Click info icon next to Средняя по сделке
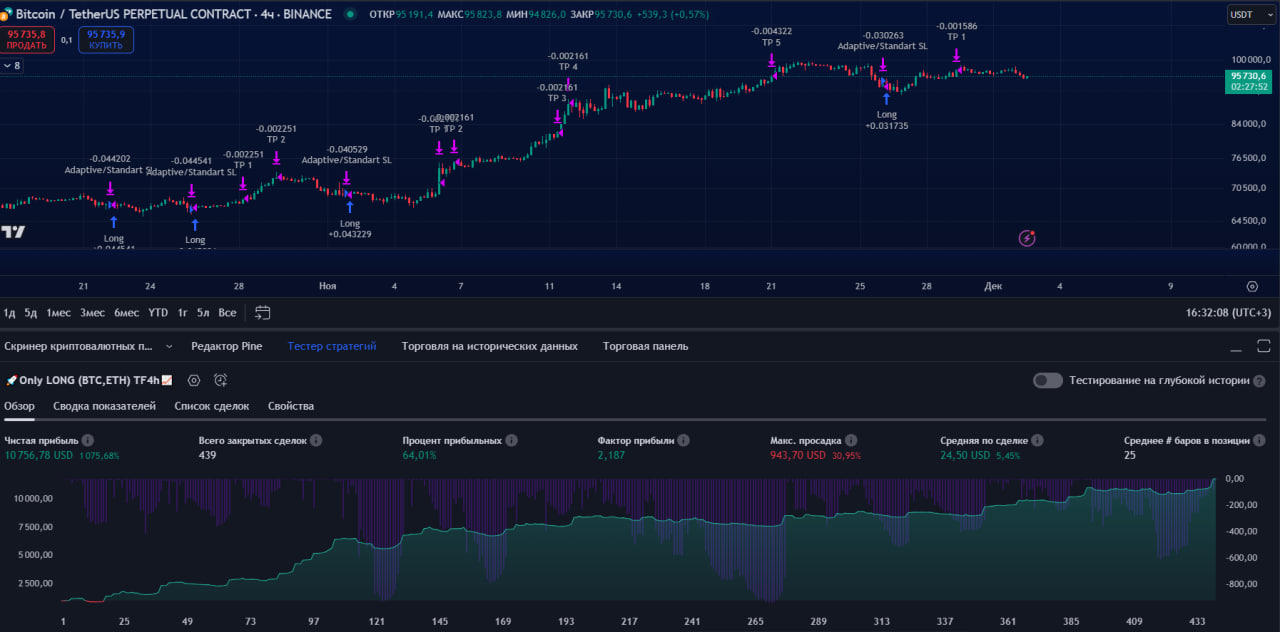The height and width of the screenshot is (632, 1280). (1037, 440)
